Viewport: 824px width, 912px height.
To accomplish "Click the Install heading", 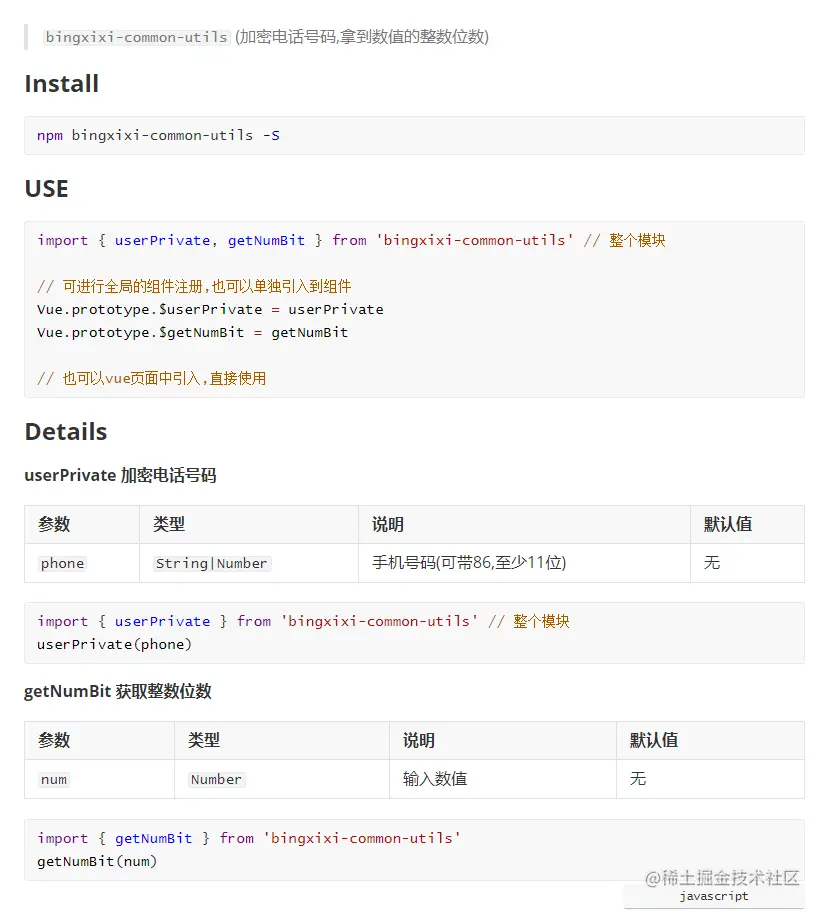I will [61, 84].
